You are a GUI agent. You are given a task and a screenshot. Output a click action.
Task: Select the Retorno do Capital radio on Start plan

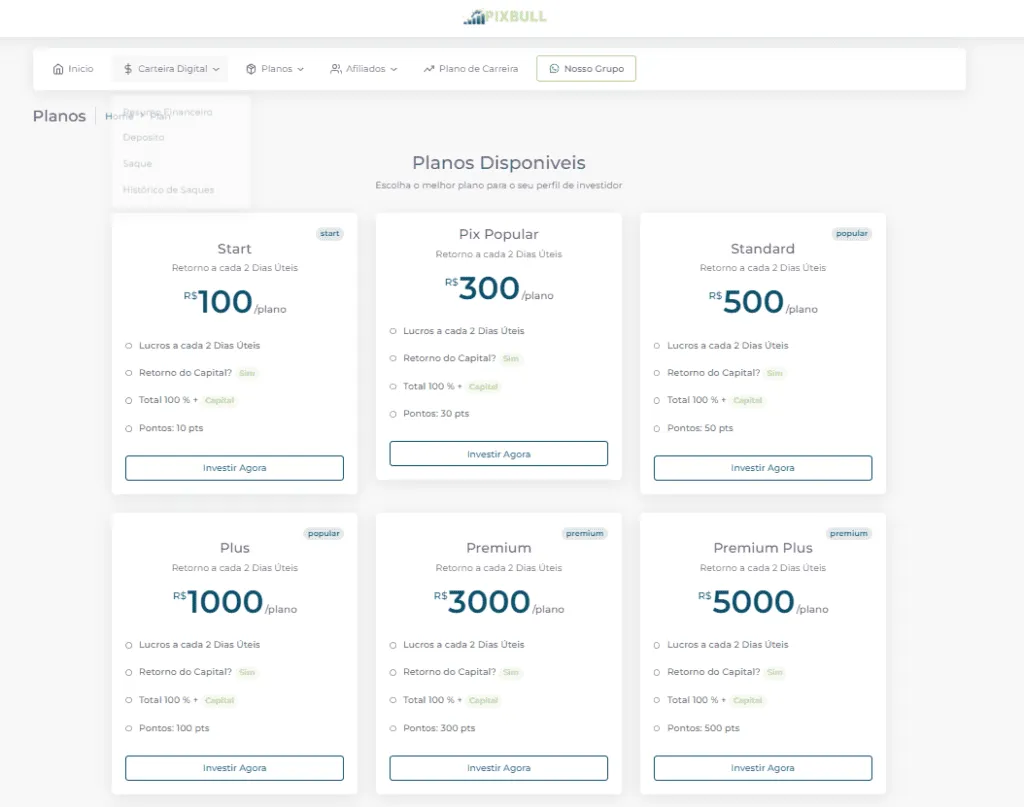tap(130, 373)
